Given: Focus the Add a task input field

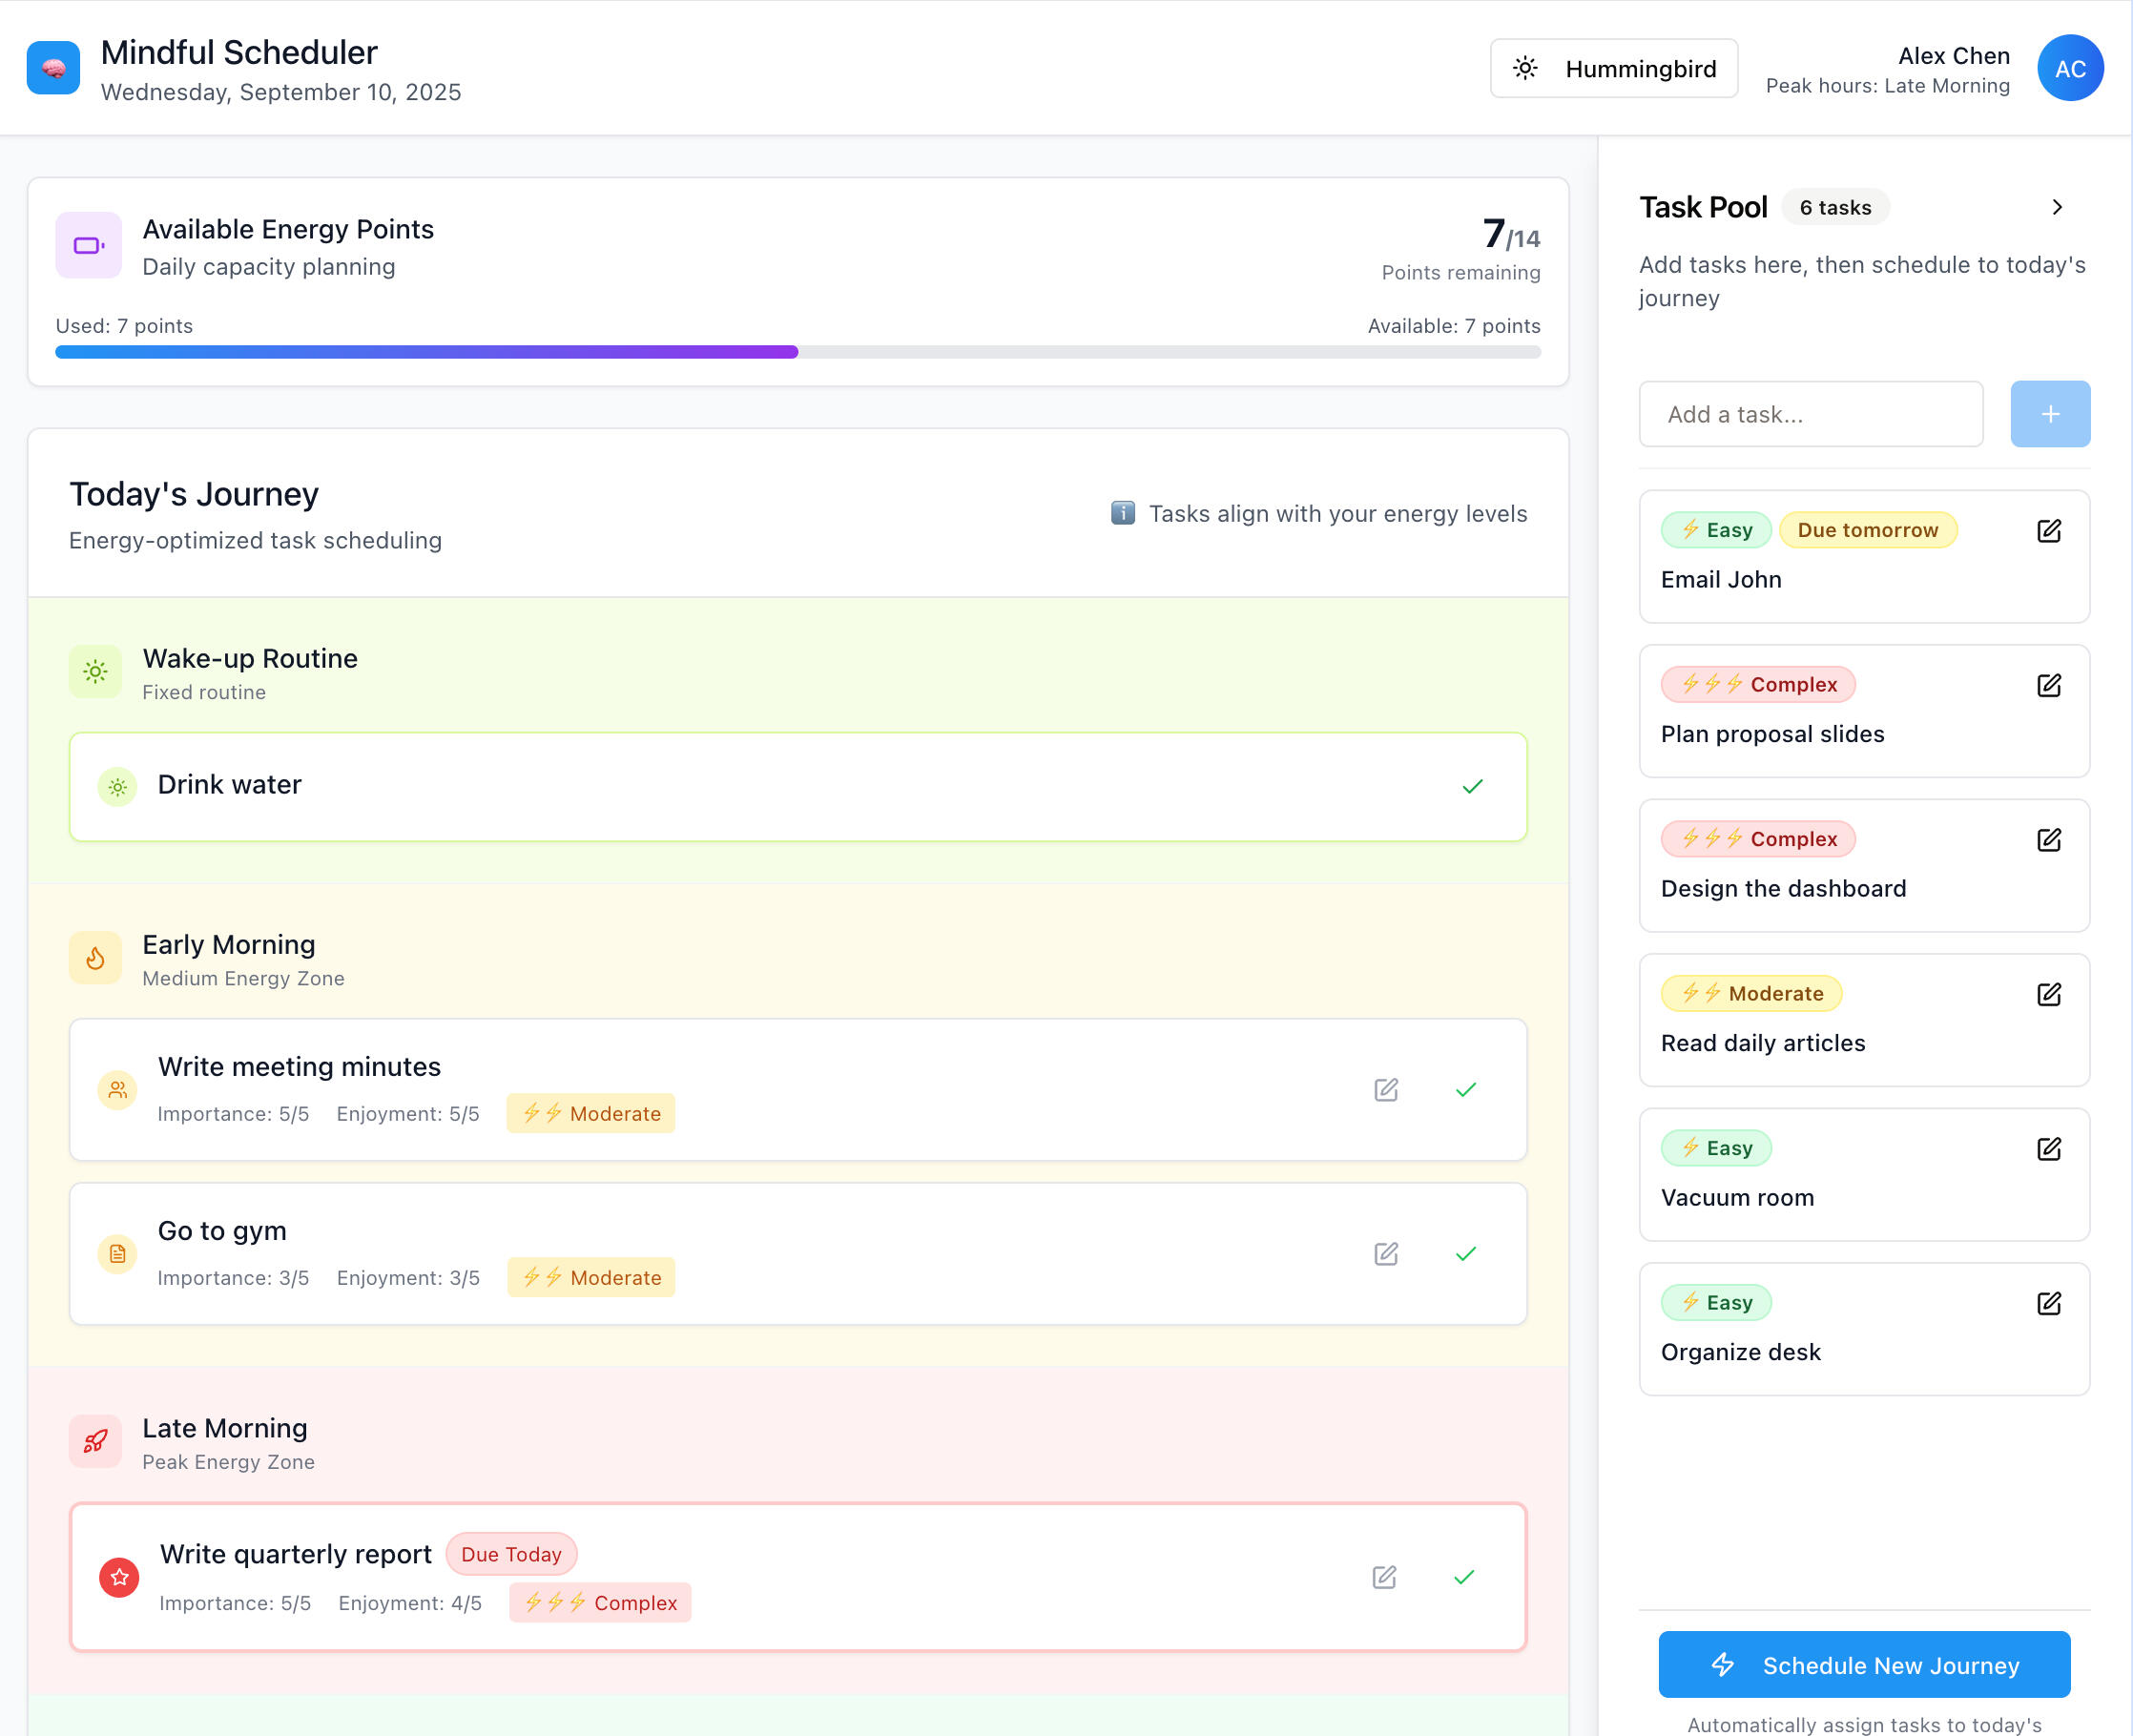Looking at the screenshot, I should point(1810,414).
